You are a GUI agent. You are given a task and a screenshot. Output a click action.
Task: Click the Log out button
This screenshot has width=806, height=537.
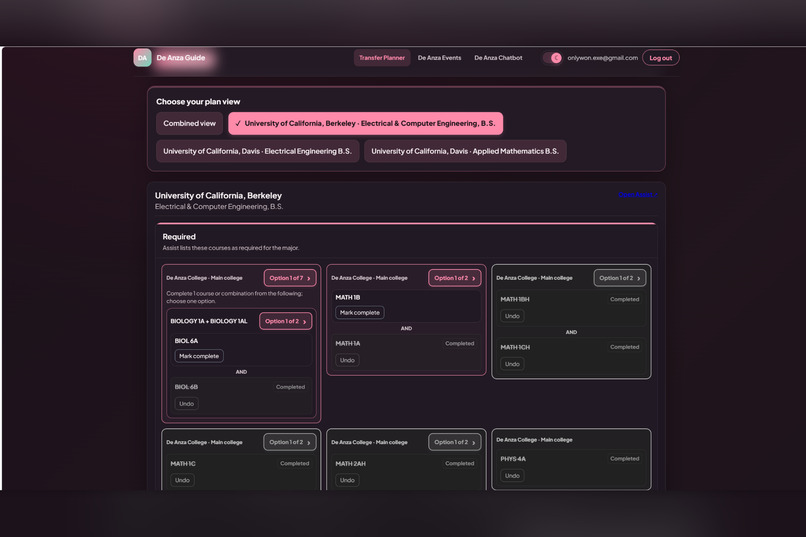[x=661, y=58]
